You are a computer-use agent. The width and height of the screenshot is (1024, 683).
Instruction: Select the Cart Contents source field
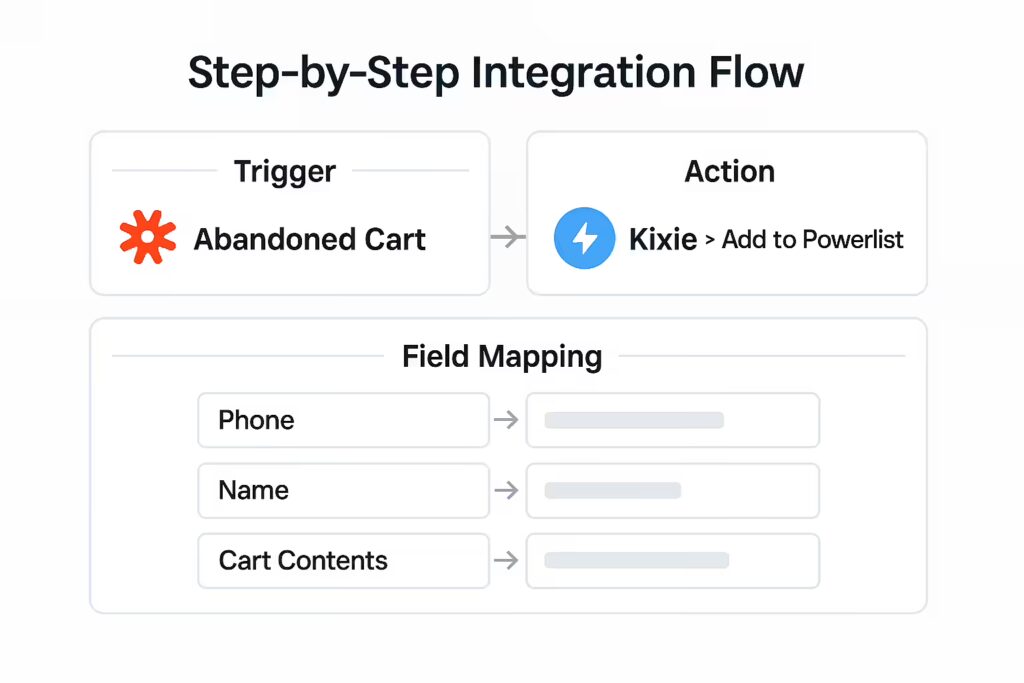tap(344, 561)
